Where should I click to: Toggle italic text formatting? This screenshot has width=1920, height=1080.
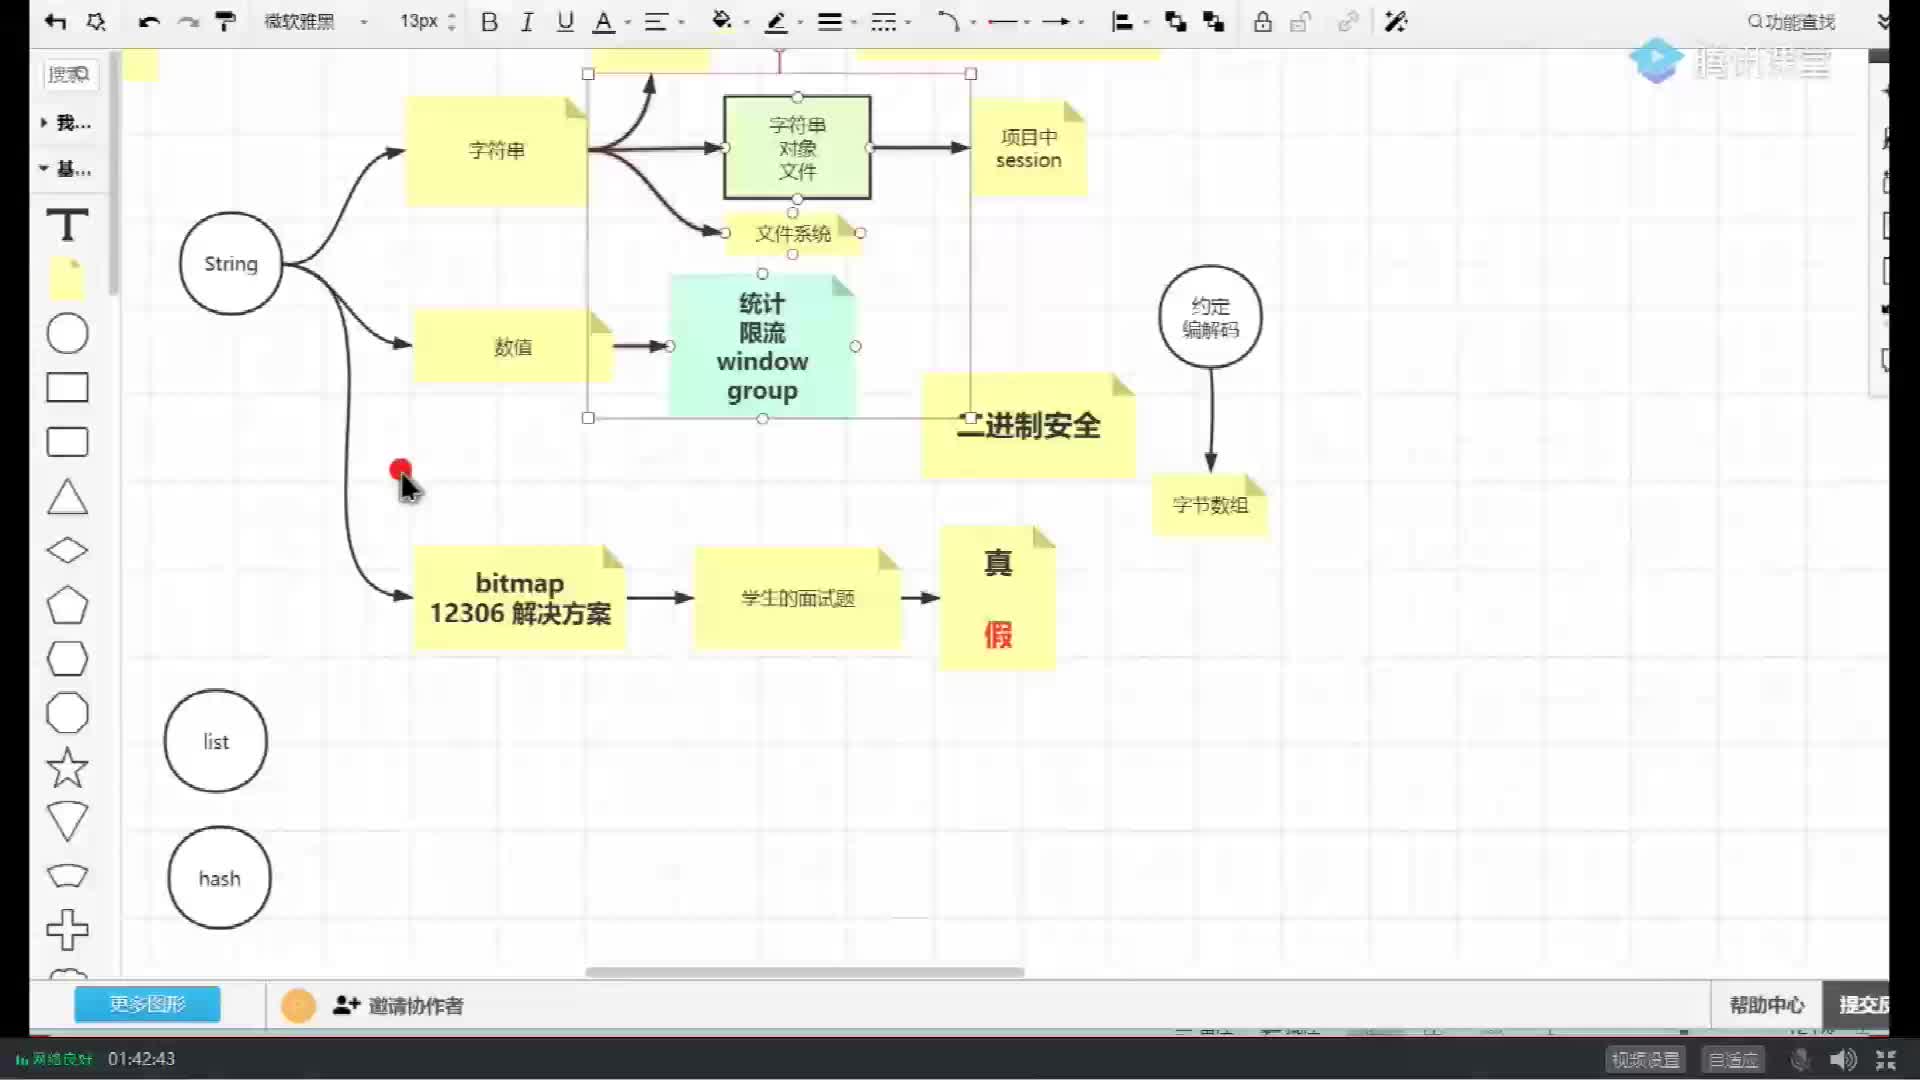click(x=527, y=22)
